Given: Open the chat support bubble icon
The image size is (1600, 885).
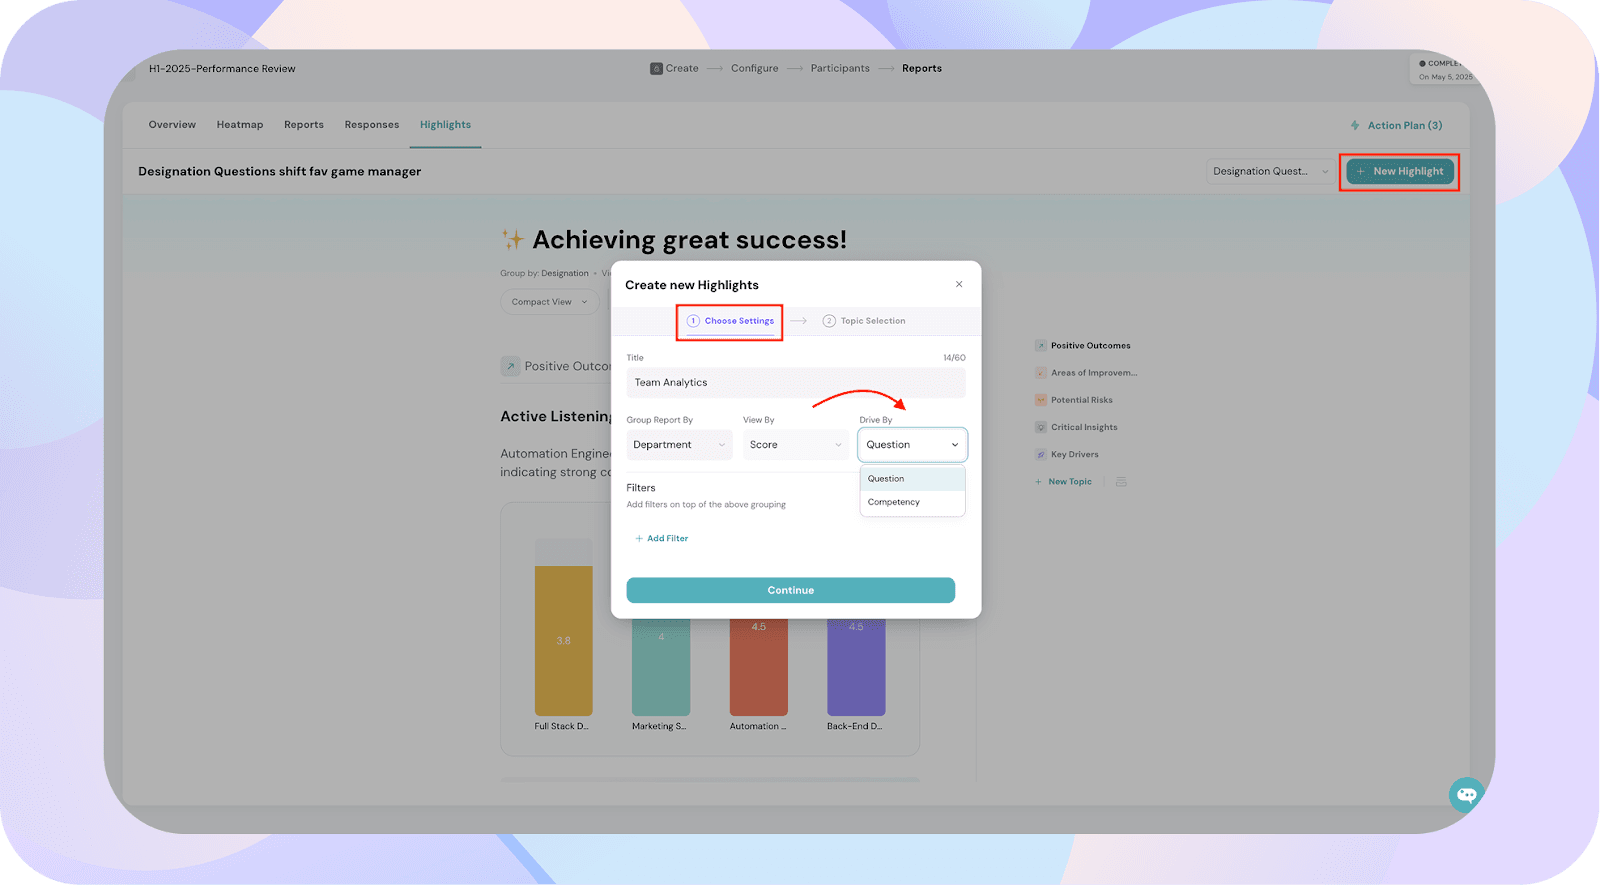Looking at the screenshot, I should point(1466,795).
